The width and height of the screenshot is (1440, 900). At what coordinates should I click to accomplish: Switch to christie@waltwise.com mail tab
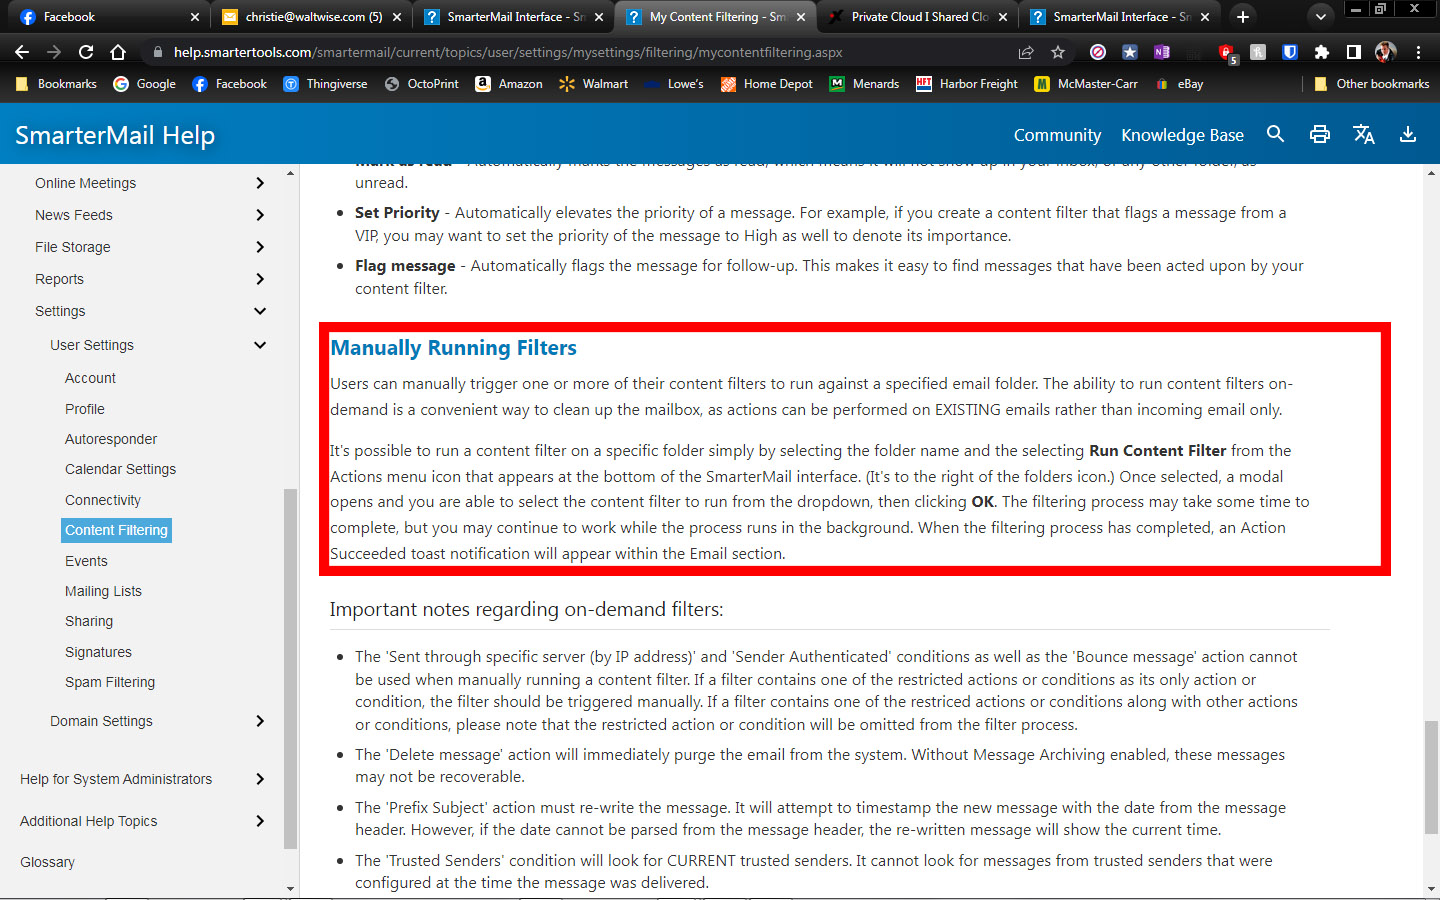point(312,17)
